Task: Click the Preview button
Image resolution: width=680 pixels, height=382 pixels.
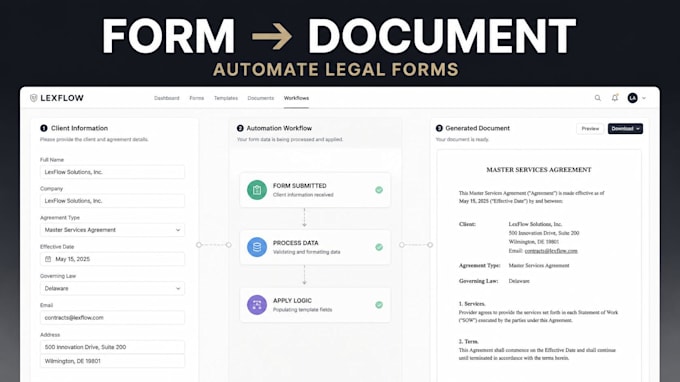Action: 590,128
